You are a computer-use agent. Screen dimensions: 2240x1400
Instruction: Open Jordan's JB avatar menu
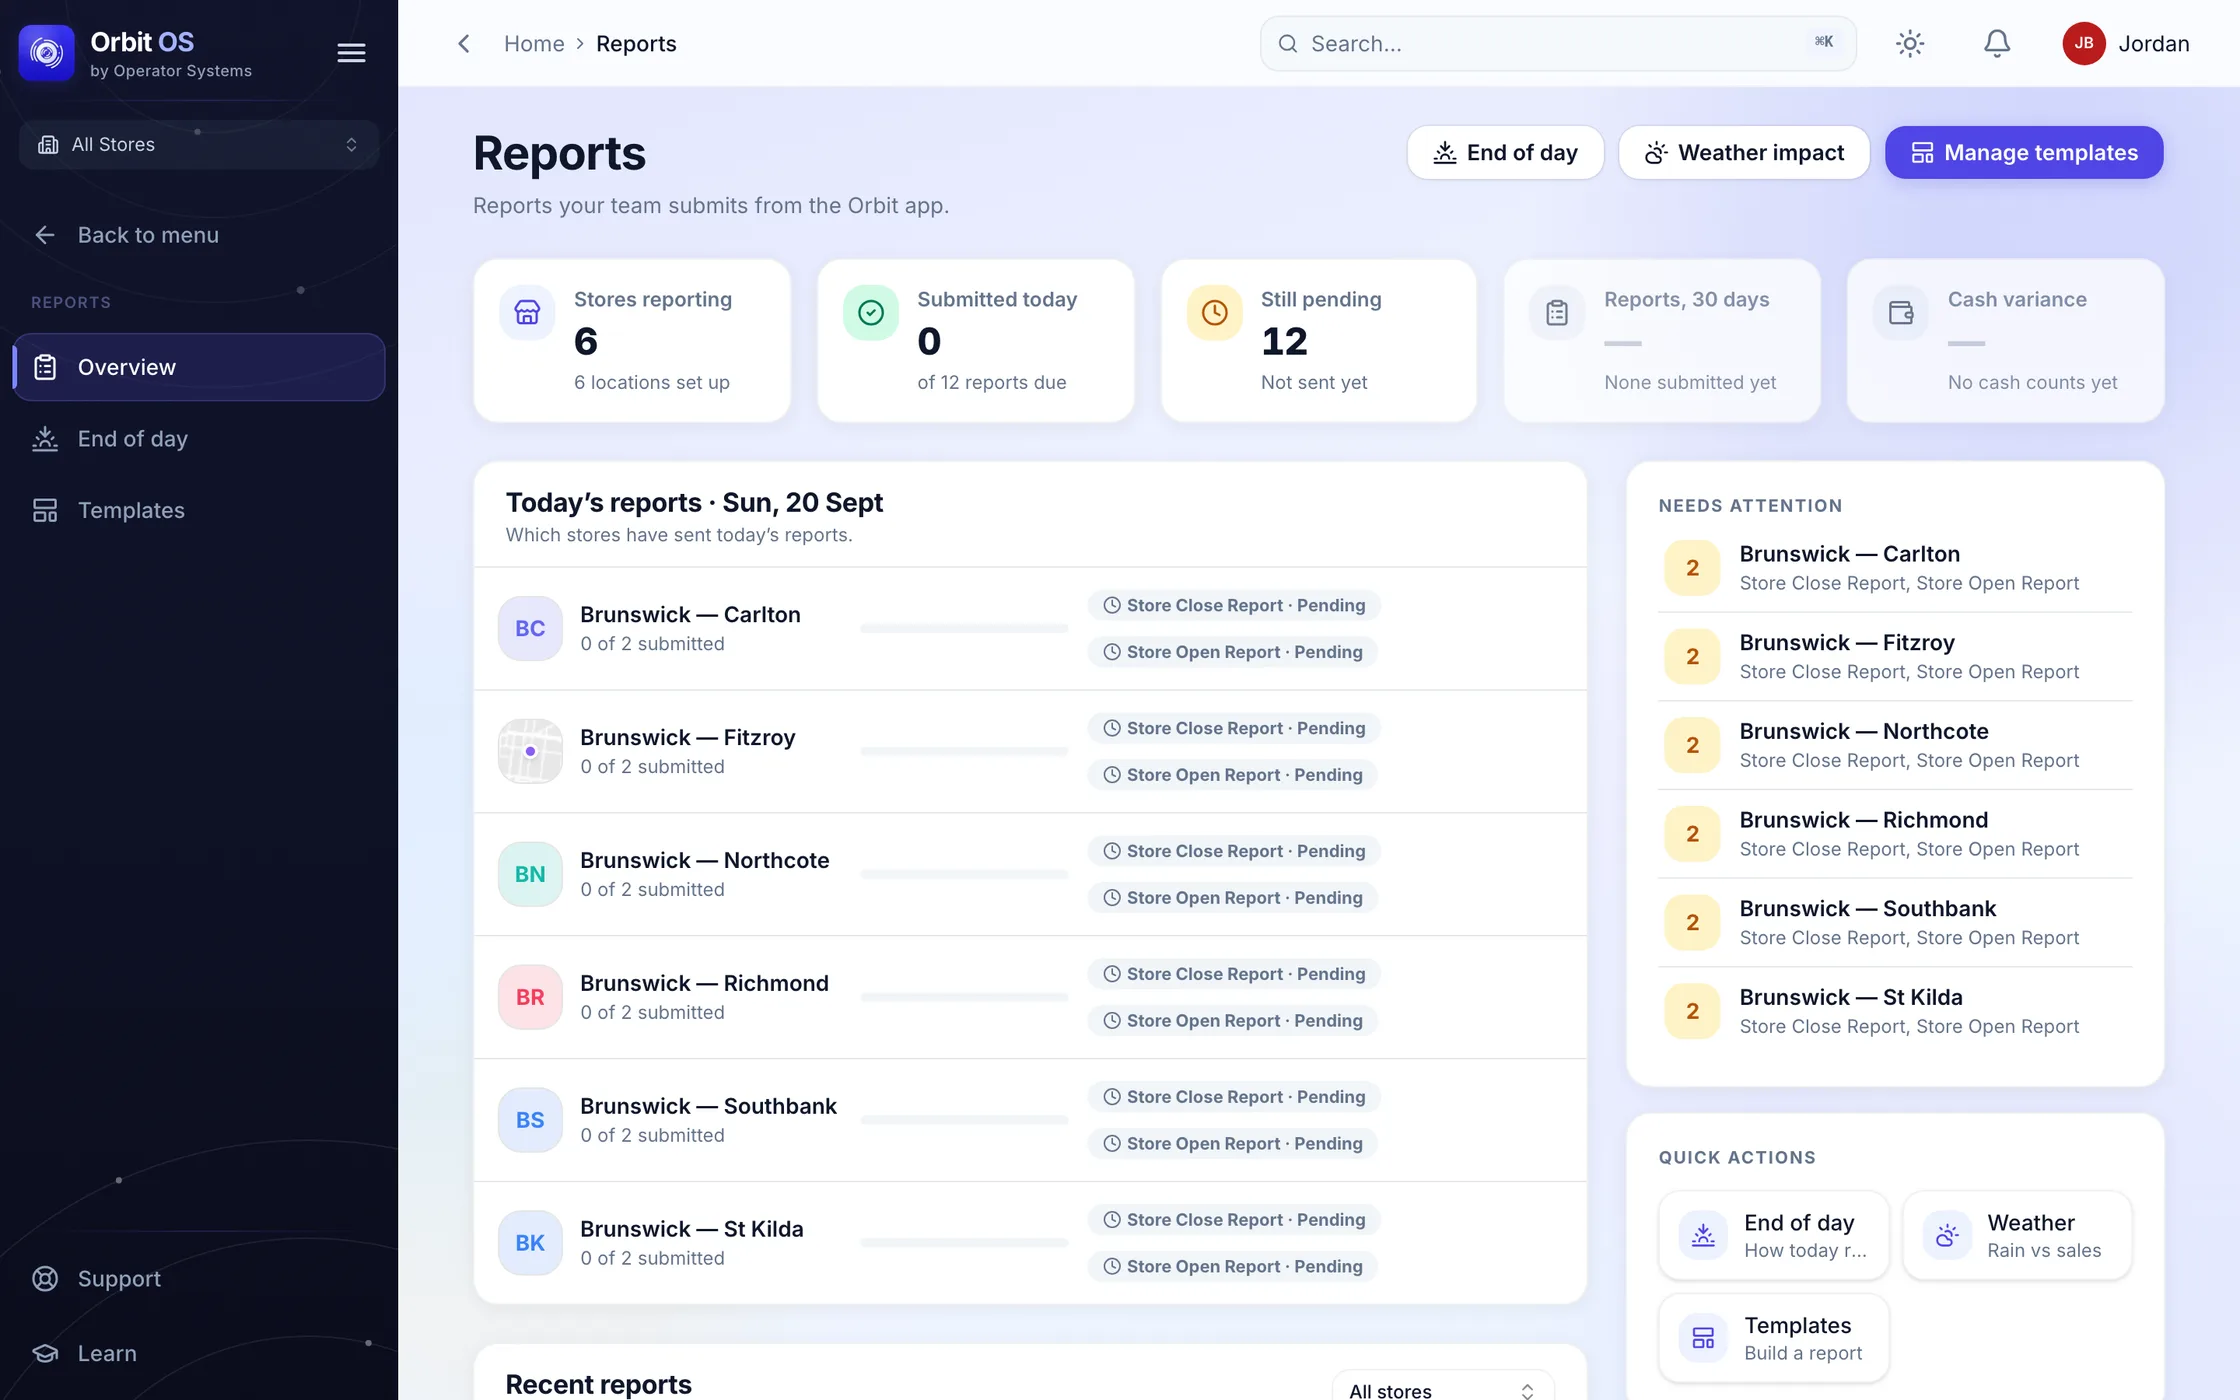(2084, 43)
